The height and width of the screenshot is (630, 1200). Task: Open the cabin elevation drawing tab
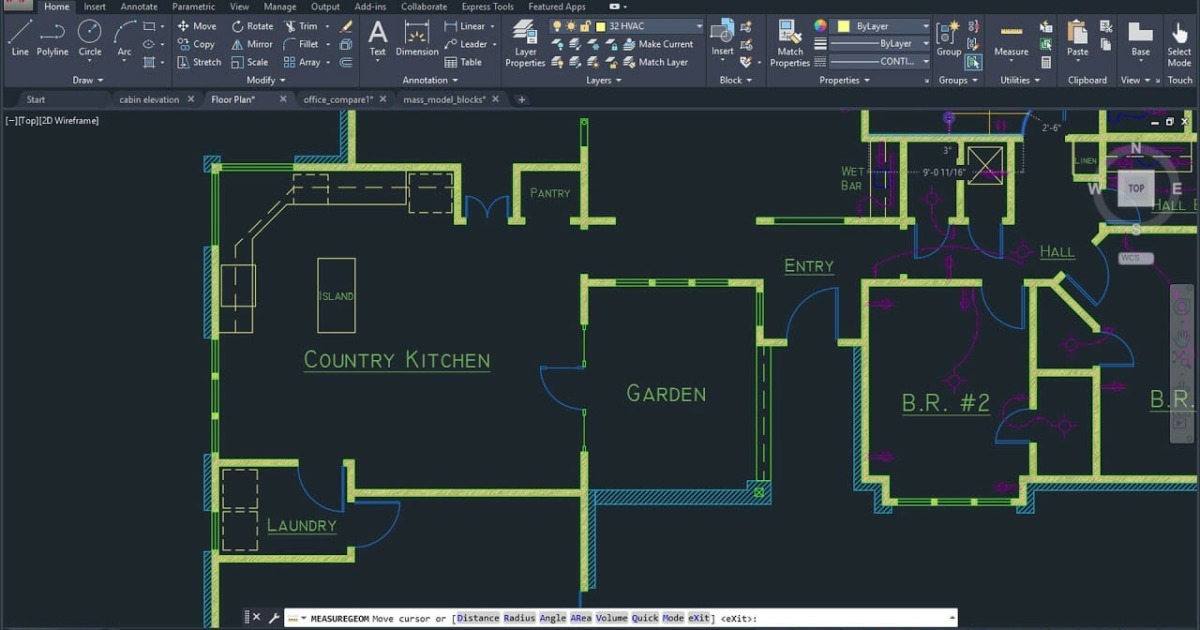(149, 99)
